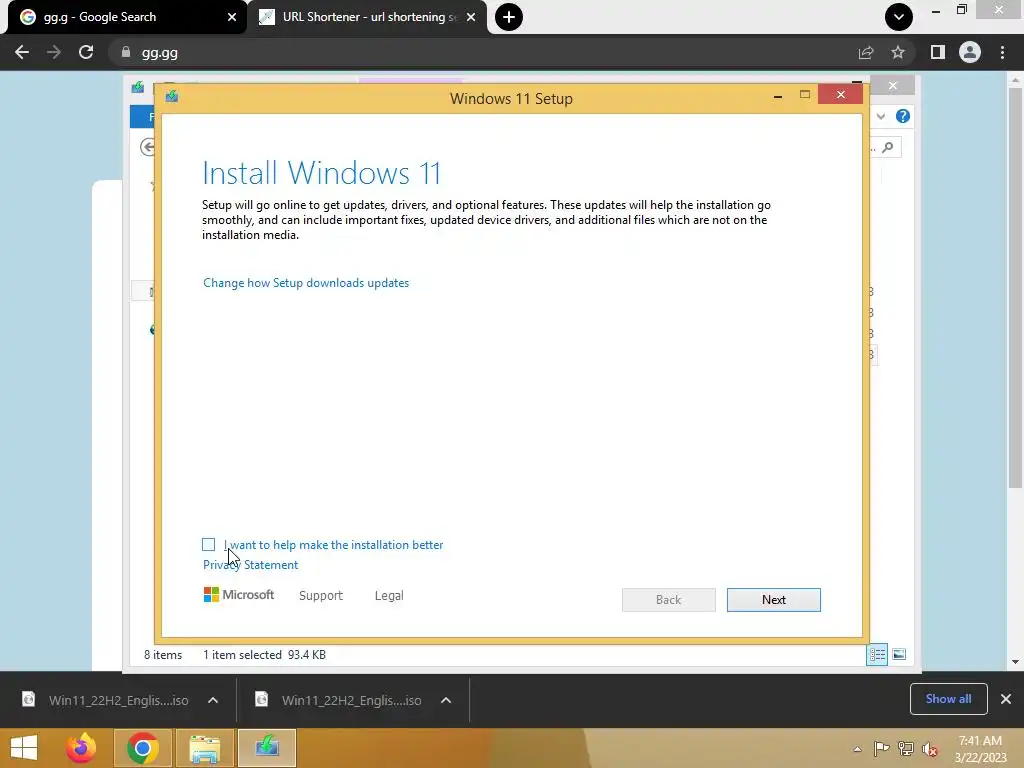Click the Windows 11 Setup title bar icon
Screen dimensions: 1024x768
(172, 97)
